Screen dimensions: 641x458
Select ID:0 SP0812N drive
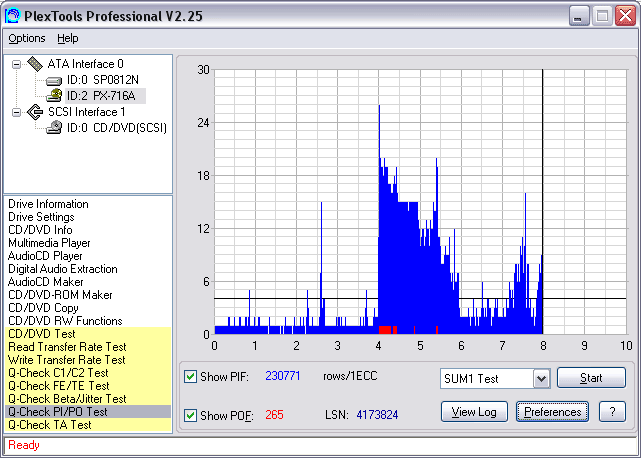tap(103, 80)
